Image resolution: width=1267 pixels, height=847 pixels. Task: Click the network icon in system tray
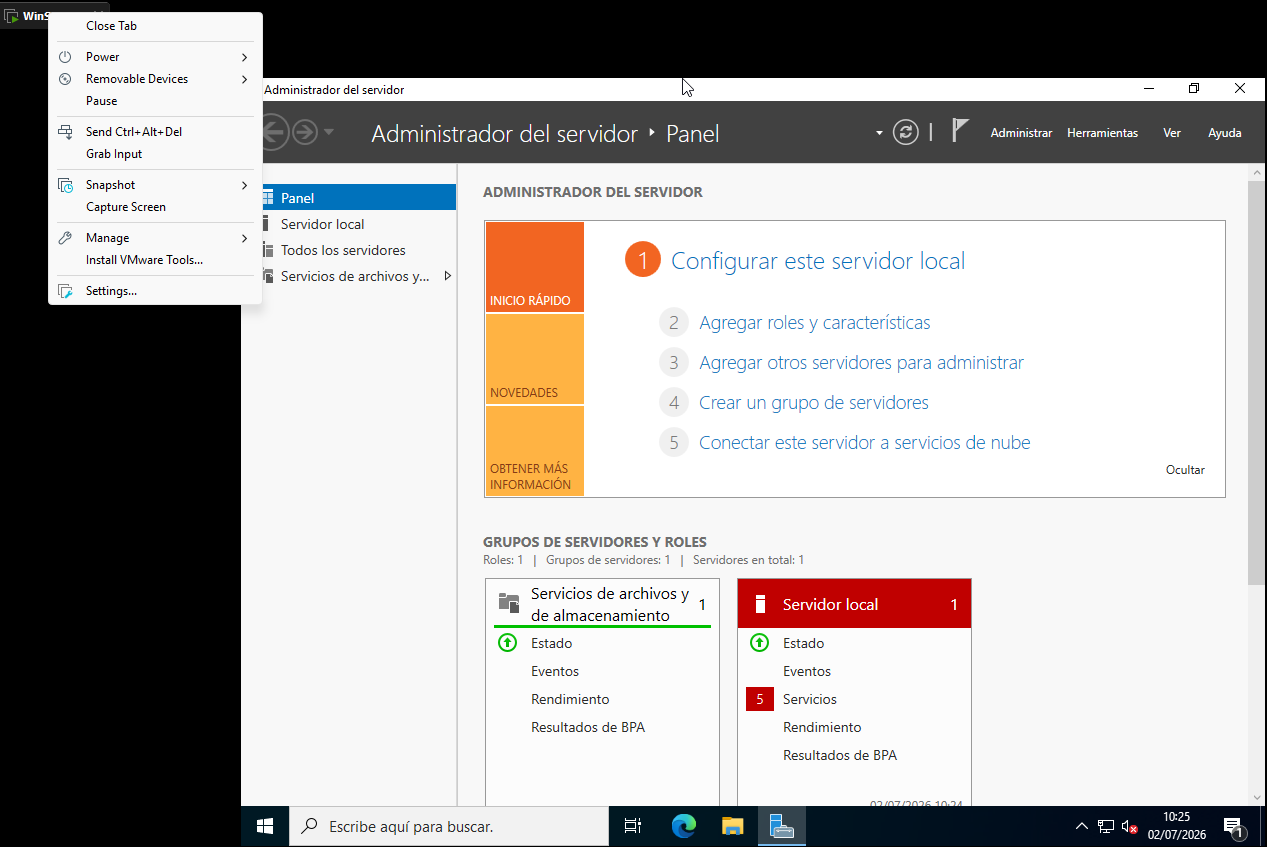1106,827
